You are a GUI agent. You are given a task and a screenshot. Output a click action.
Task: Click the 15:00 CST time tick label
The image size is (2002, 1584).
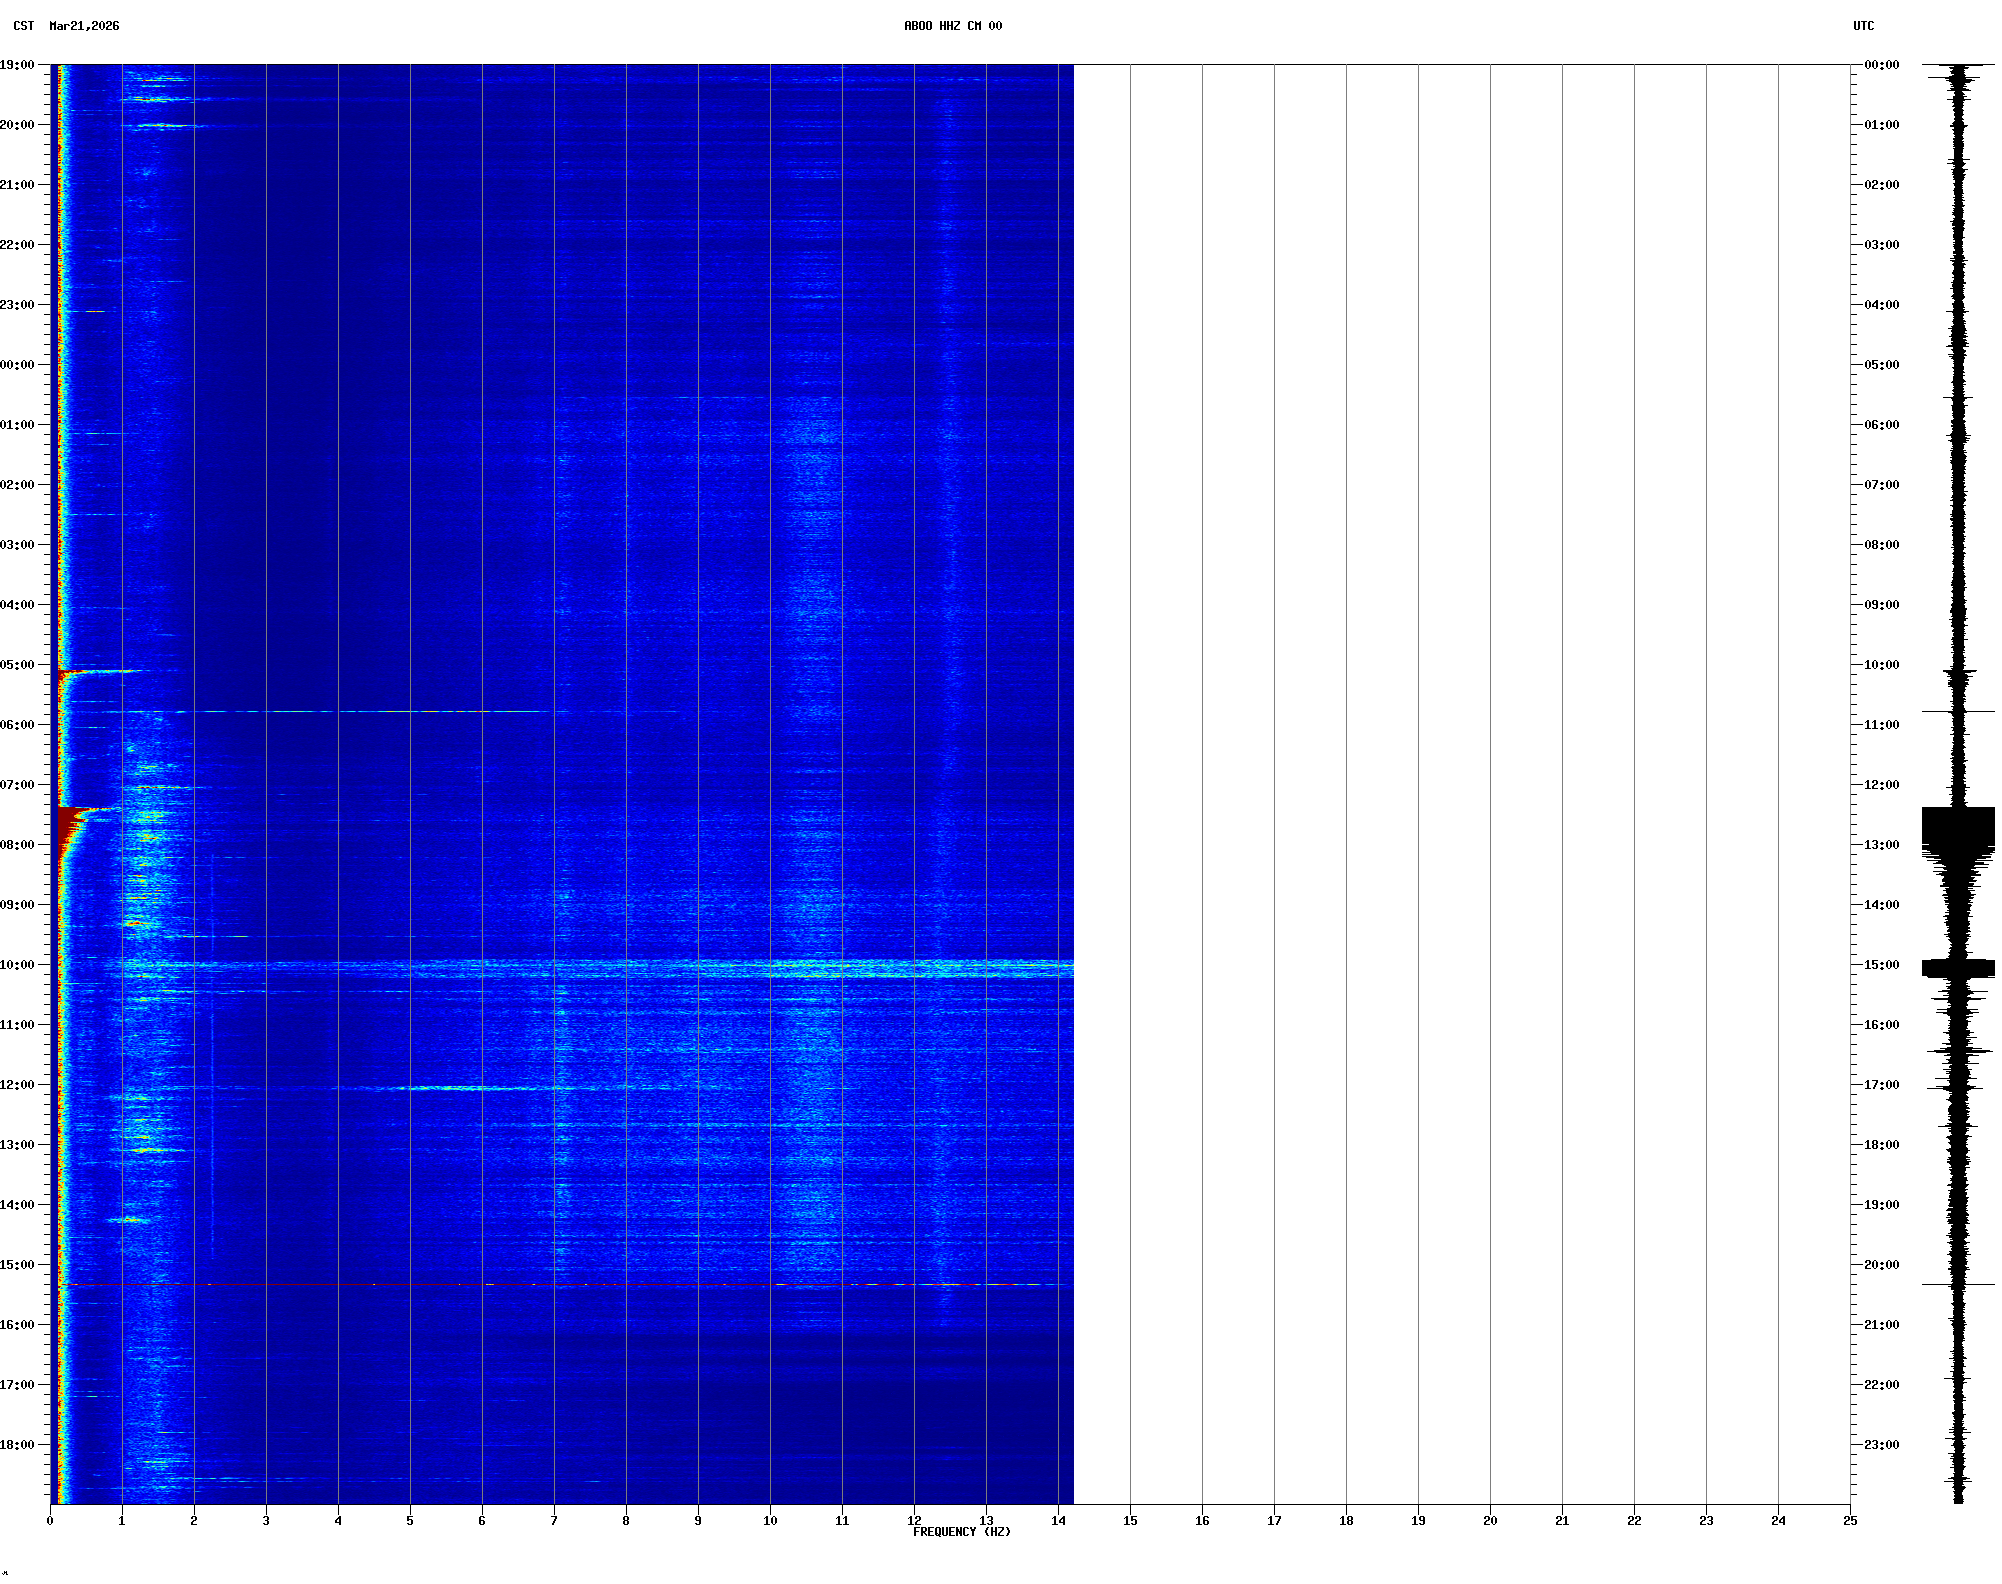tap(17, 1265)
